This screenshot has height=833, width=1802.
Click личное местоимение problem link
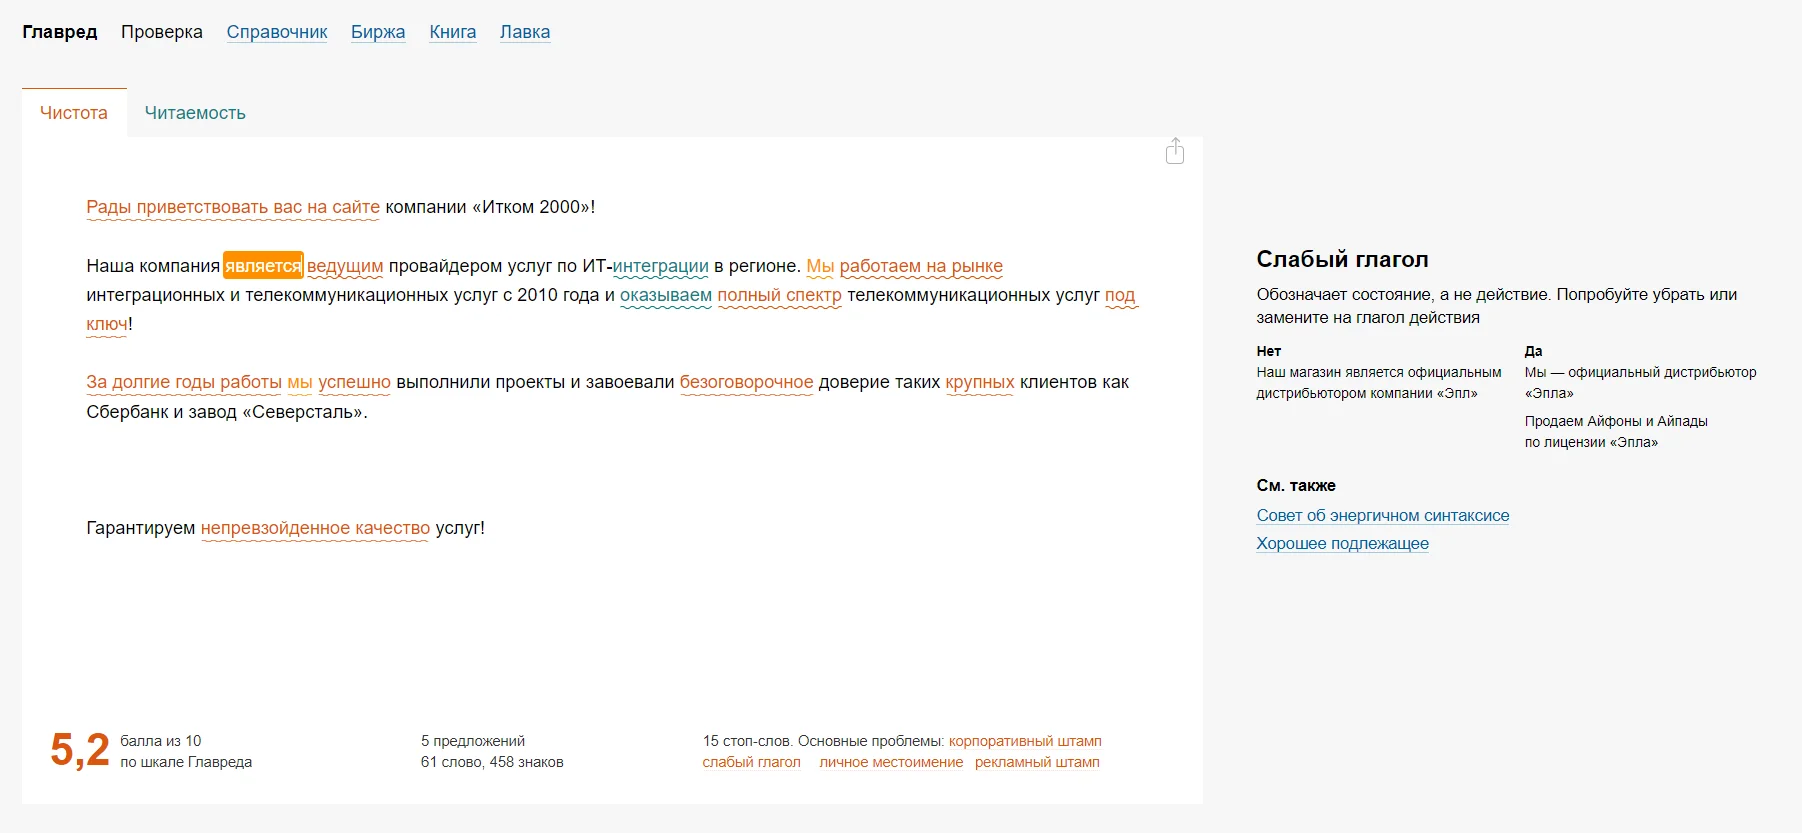point(891,762)
